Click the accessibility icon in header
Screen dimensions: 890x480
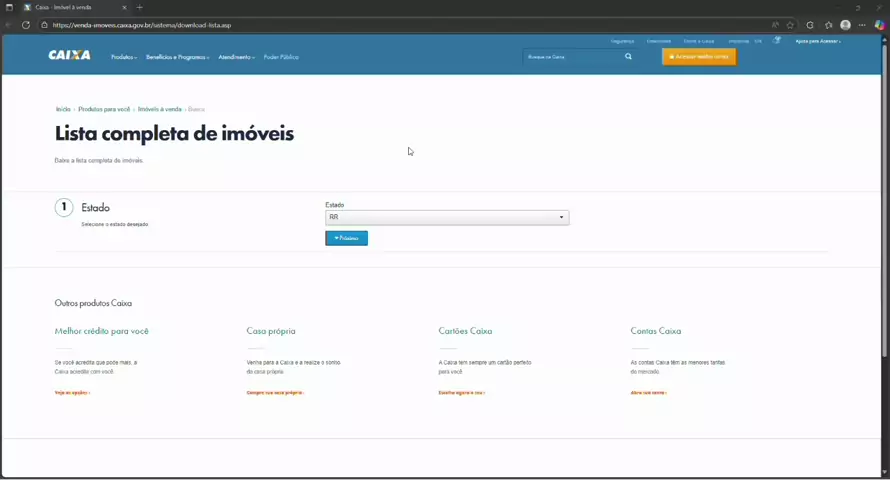(776, 40)
